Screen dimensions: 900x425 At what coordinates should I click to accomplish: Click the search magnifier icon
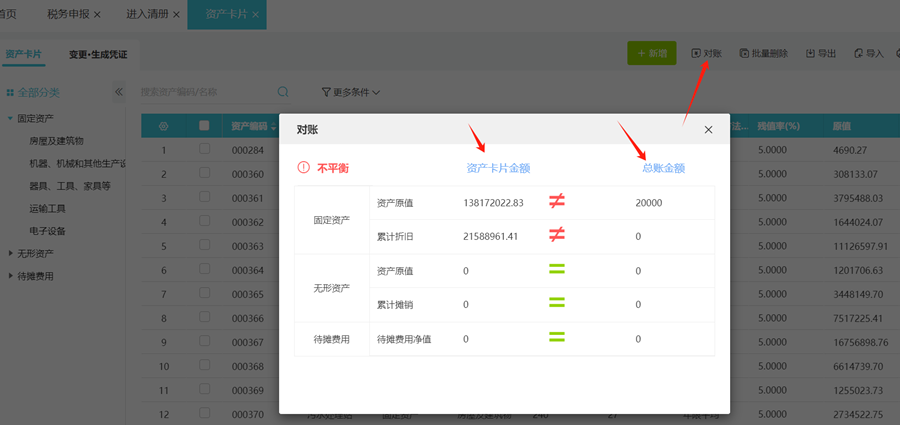[x=283, y=92]
